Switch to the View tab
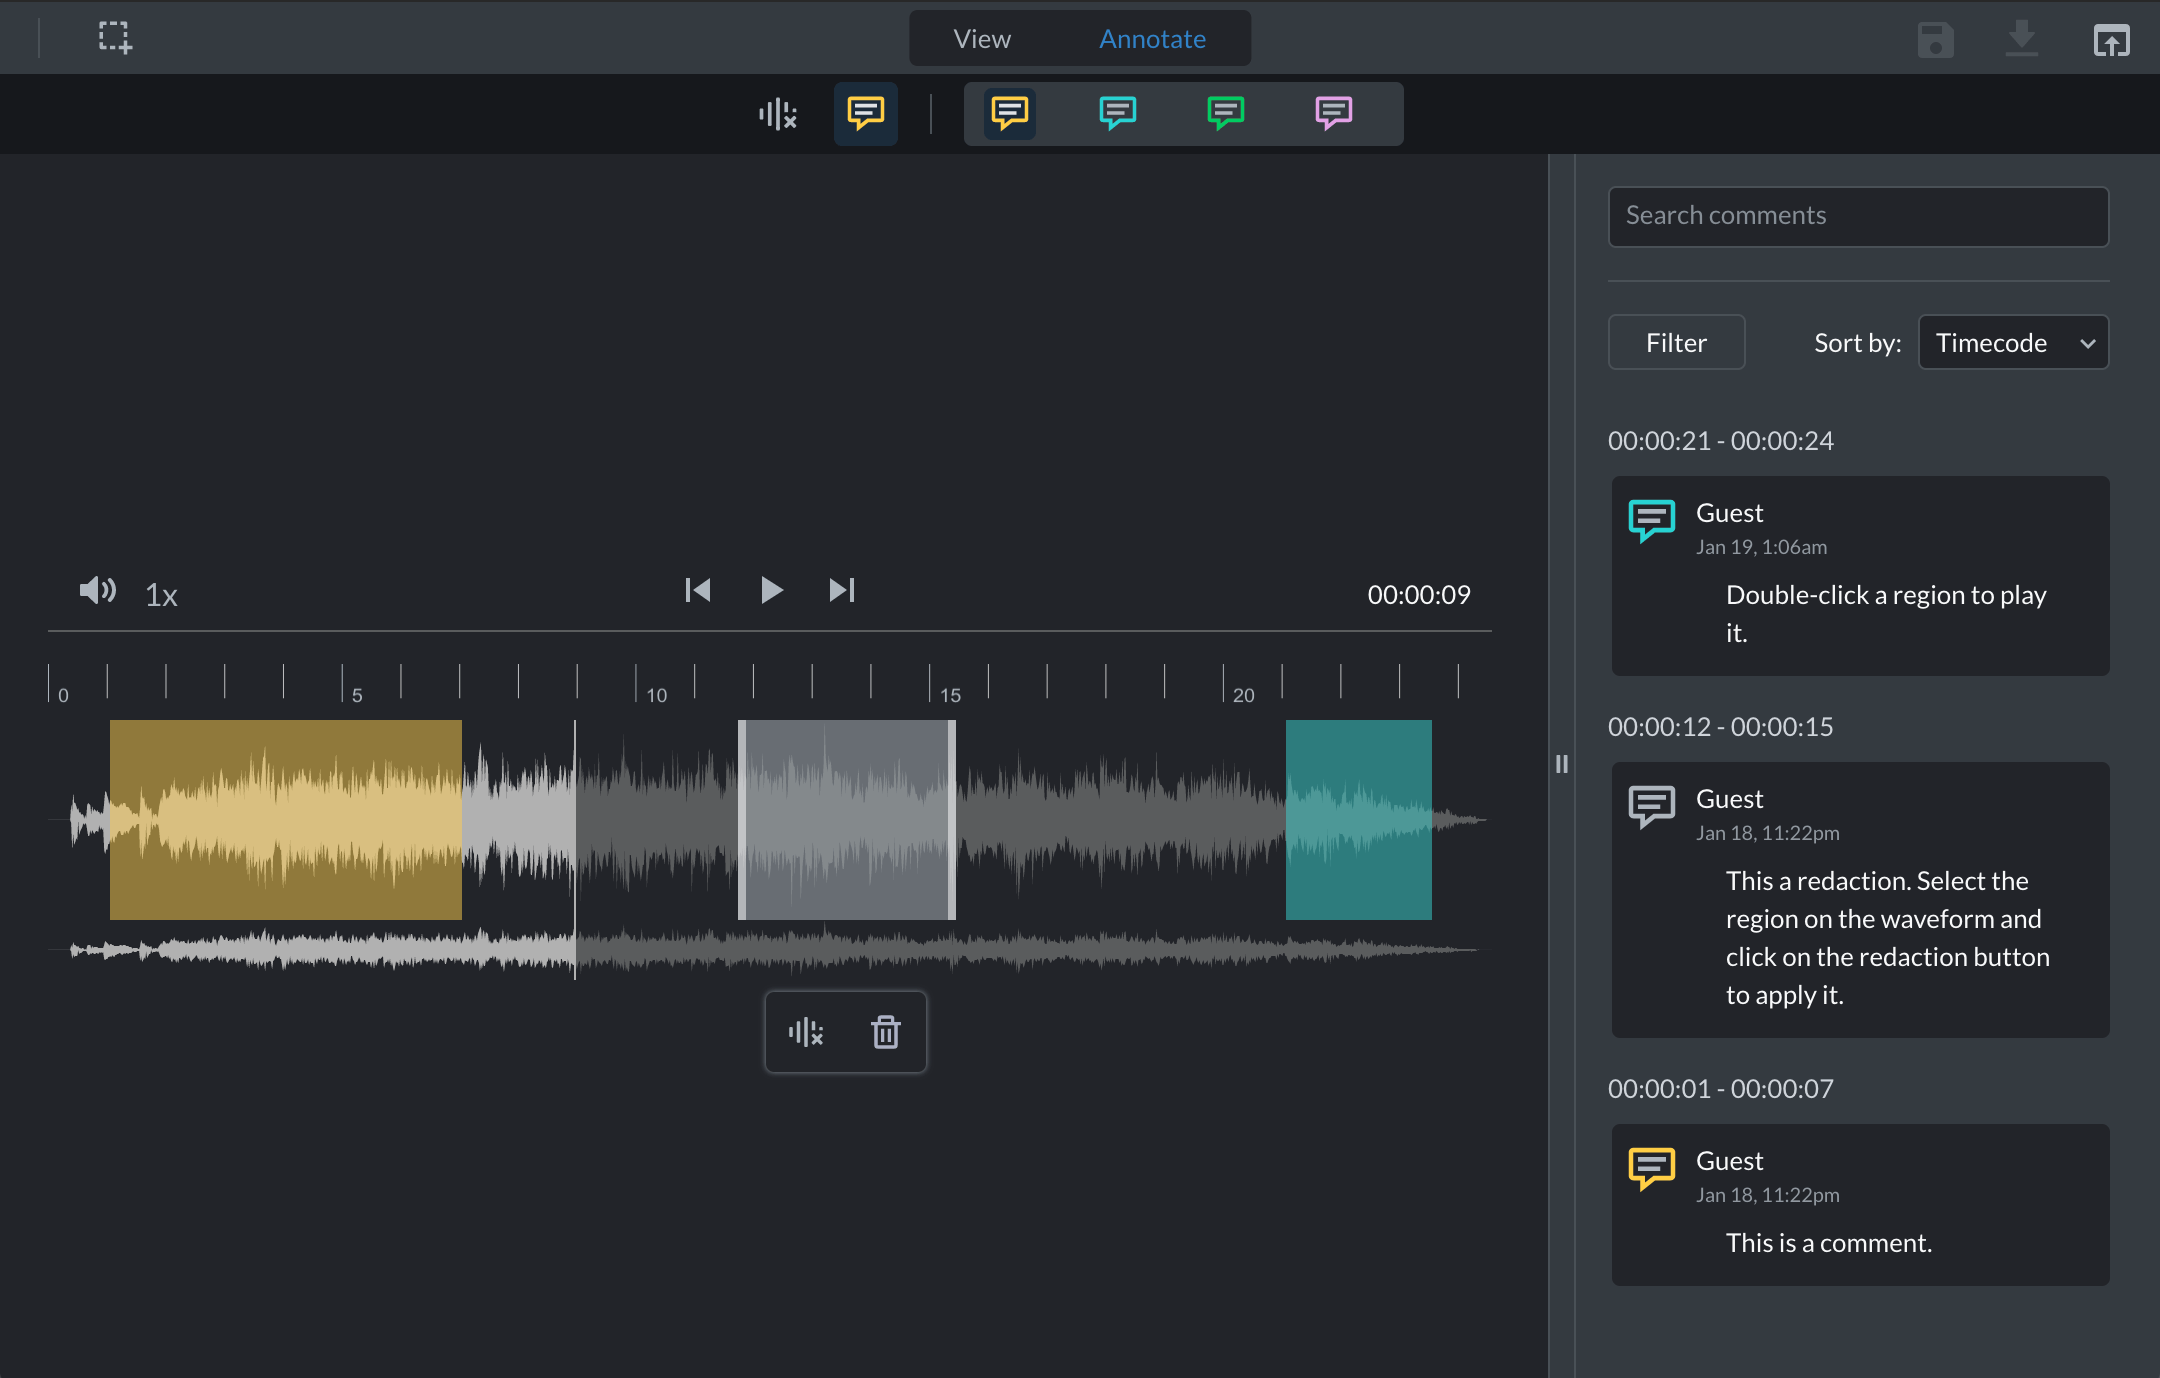2160x1378 pixels. coord(979,38)
